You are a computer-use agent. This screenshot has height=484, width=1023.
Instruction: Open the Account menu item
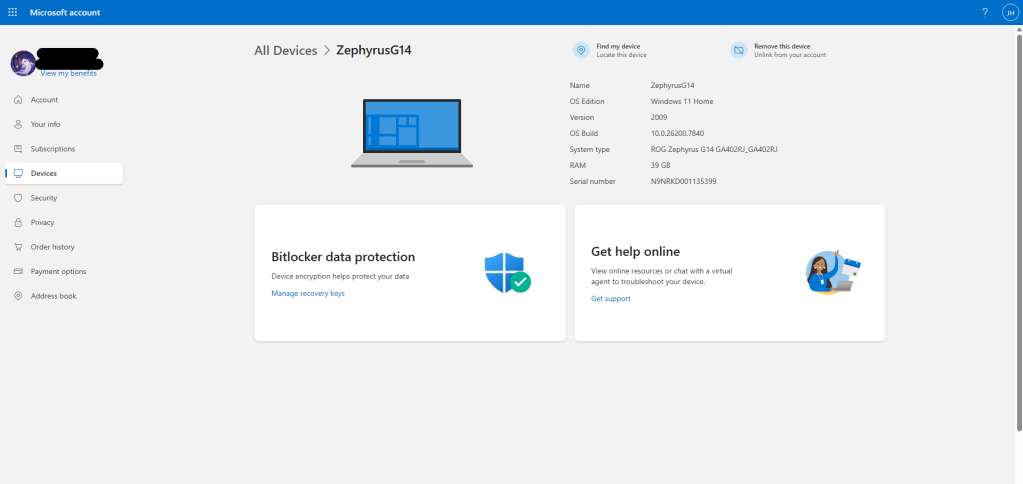[x=44, y=100]
